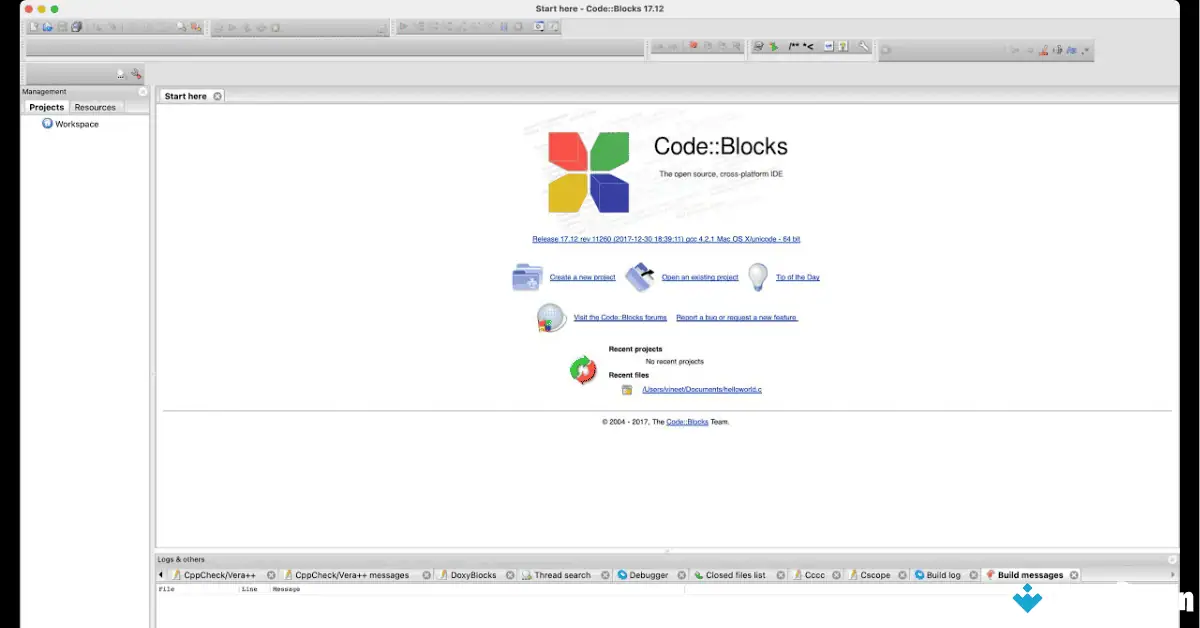Viewport: 1200px width, 628px height.
Task: Click the dropdown arrow on the rightmost toolbar
Action: (x=1087, y=49)
